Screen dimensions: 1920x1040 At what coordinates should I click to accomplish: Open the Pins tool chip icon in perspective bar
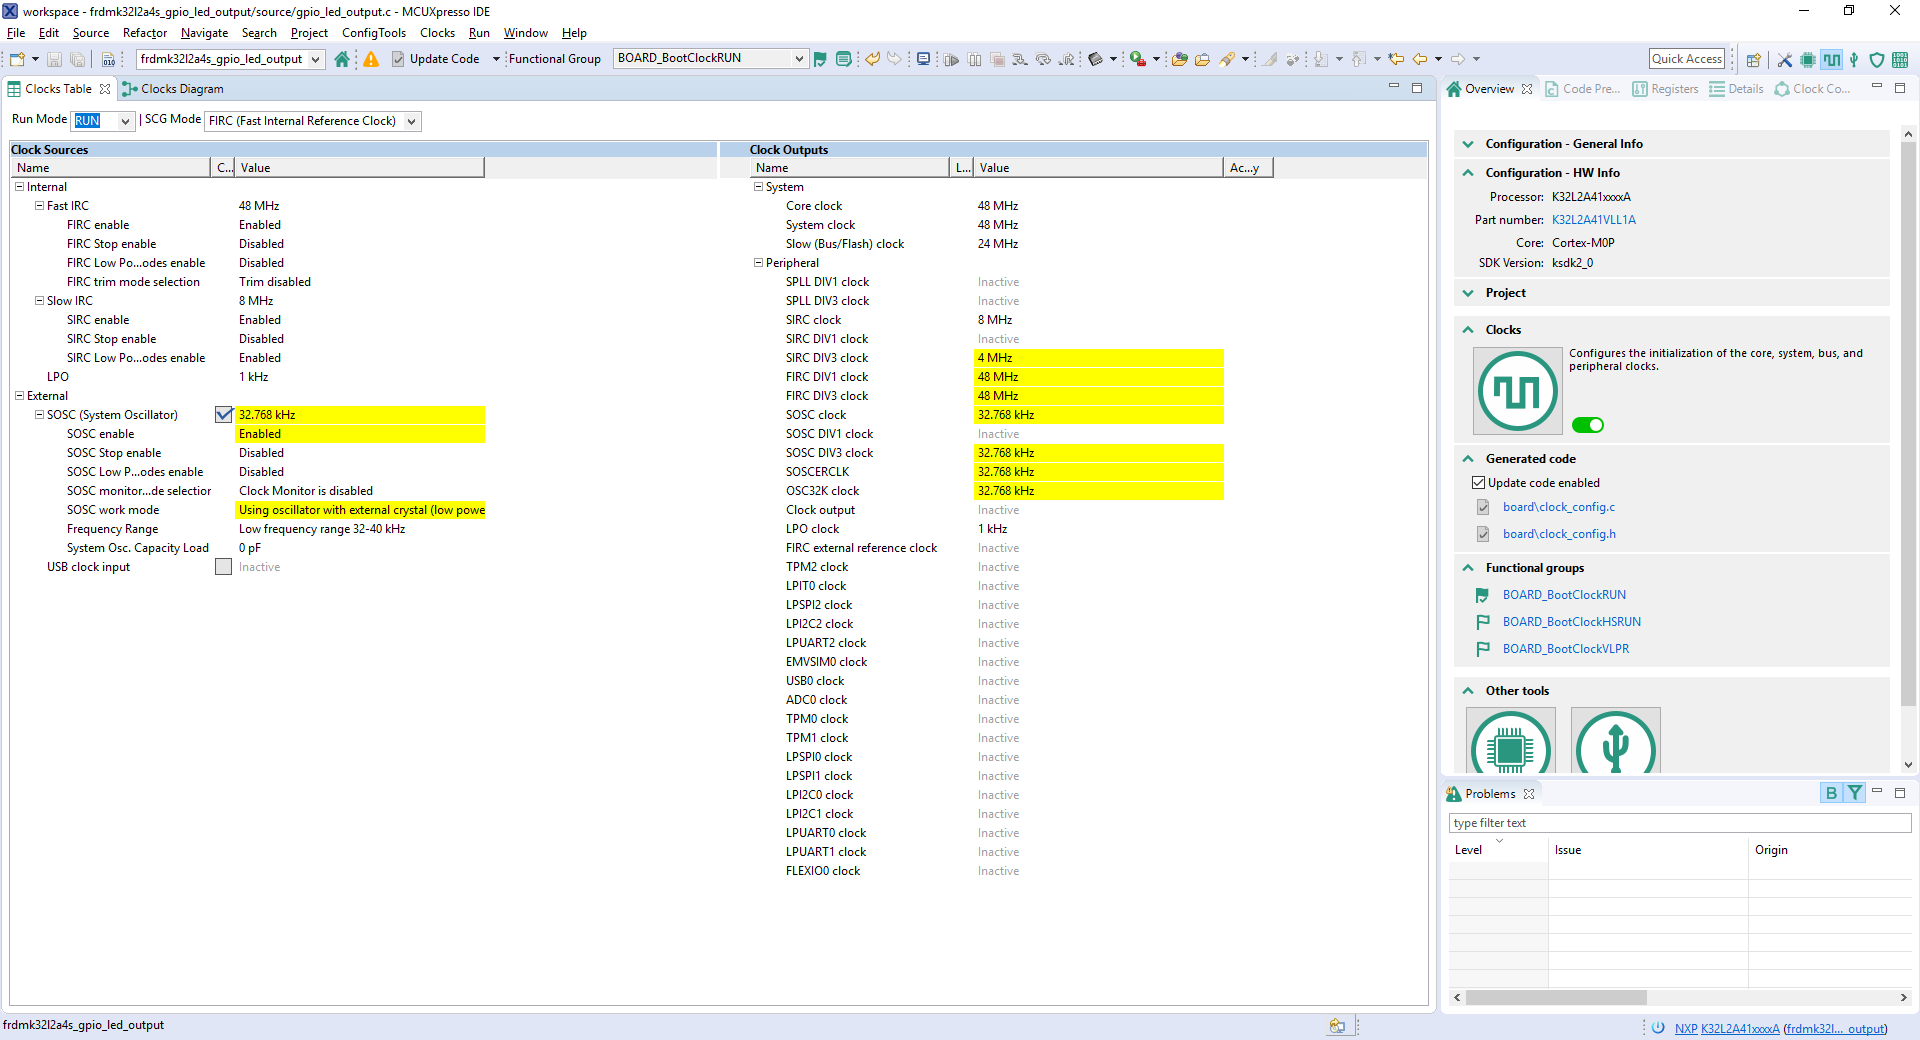1808,60
